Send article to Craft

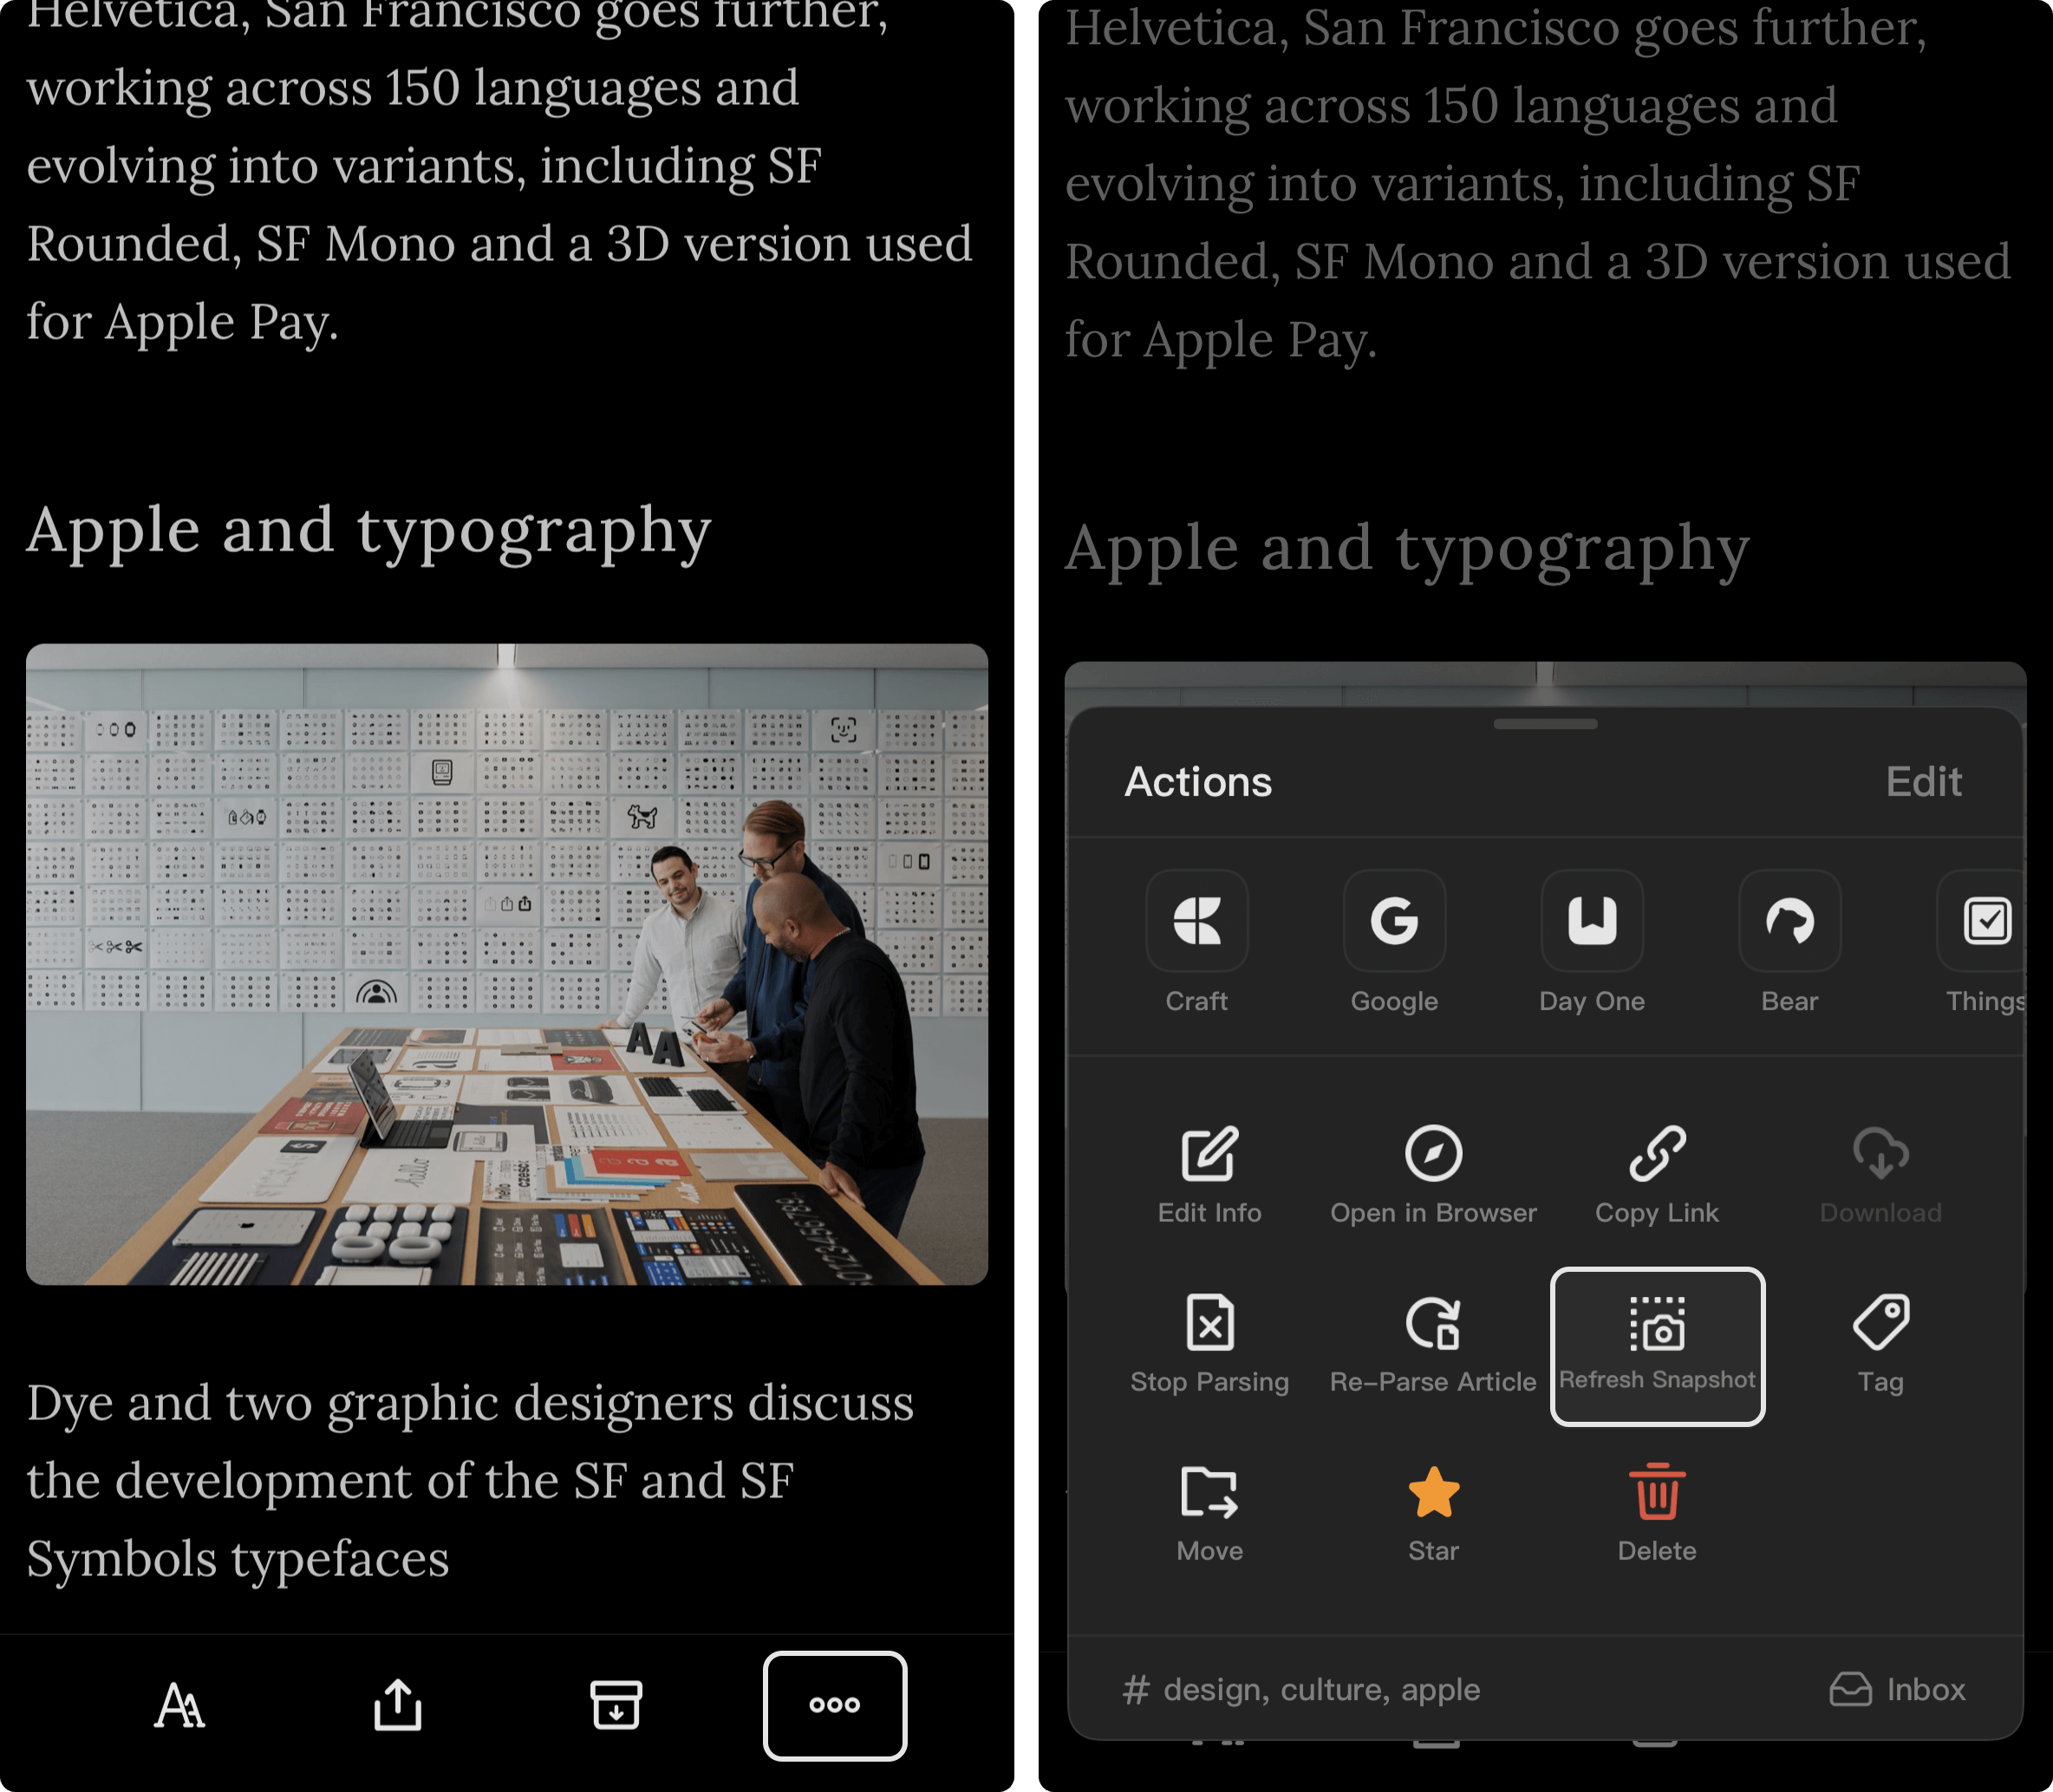pyautogui.click(x=1197, y=942)
